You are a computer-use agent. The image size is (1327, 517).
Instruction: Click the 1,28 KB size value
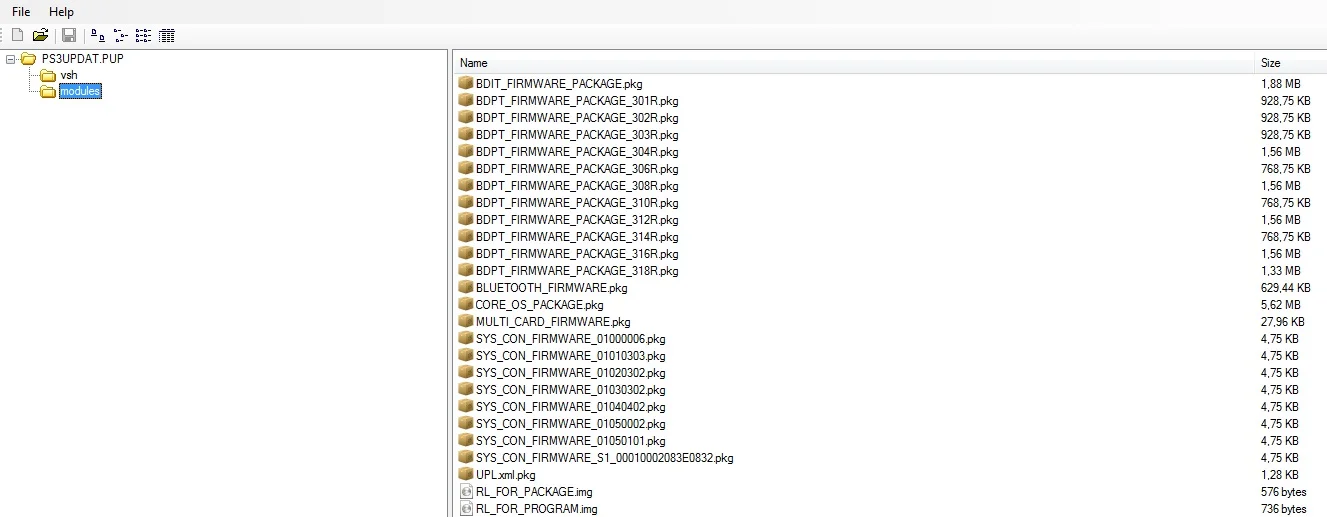pyautogui.click(x=1279, y=475)
